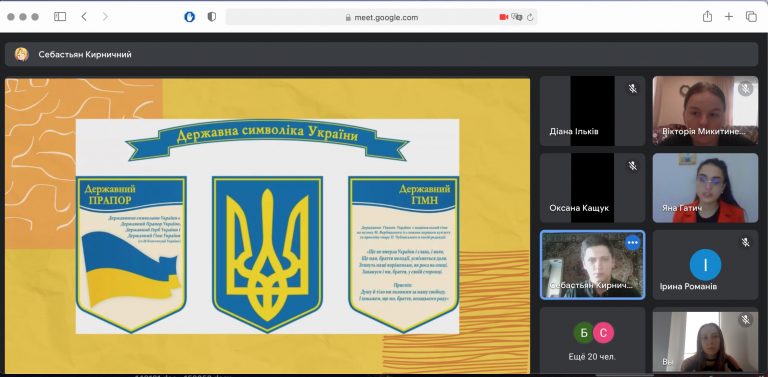This screenshot has height=377, width=768.
Task: Select Вікторія Микитине's video tile
Action: pyautogui.click(x=705, y=111)
